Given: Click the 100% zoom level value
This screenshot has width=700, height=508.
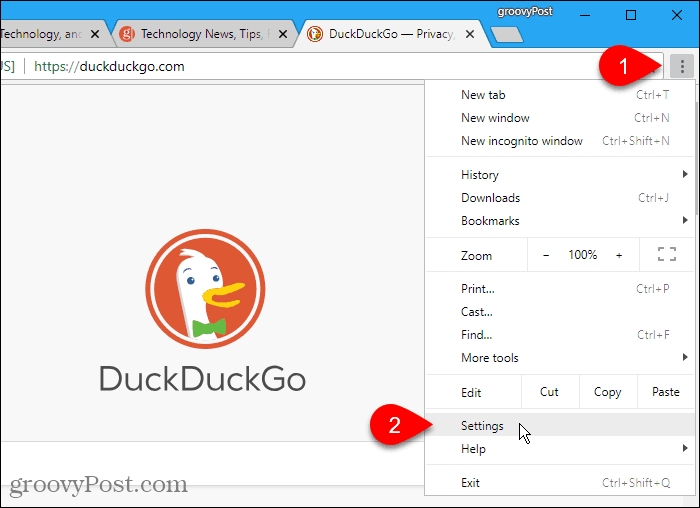Looking at the screenshot, I should pos(583,255).
